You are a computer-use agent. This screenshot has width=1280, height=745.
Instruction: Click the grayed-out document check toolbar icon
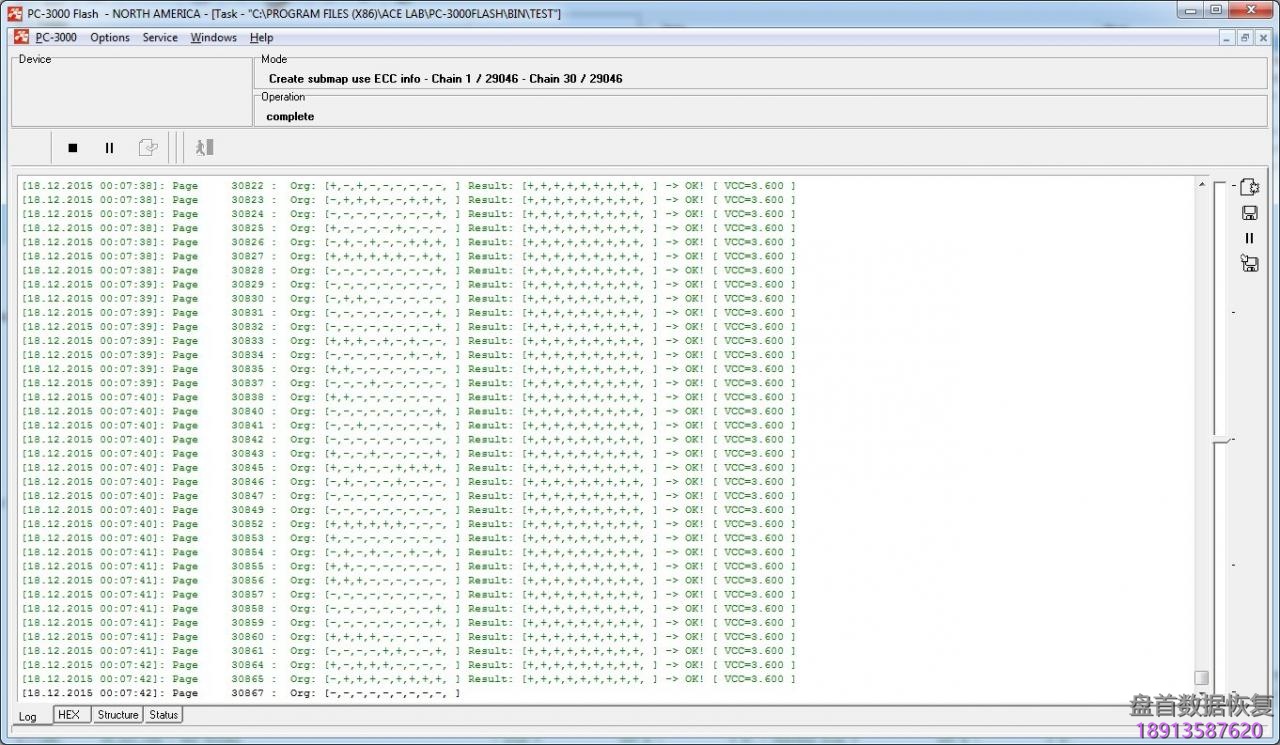[x=147, y=148]
